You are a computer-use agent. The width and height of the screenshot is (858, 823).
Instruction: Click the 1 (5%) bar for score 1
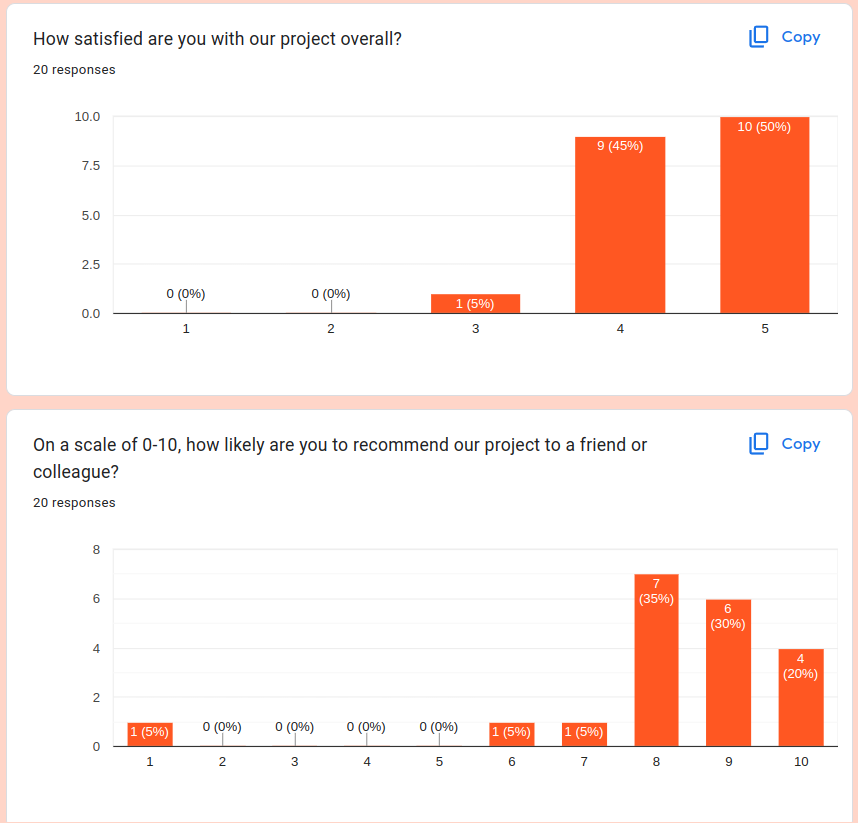[150, 734]
